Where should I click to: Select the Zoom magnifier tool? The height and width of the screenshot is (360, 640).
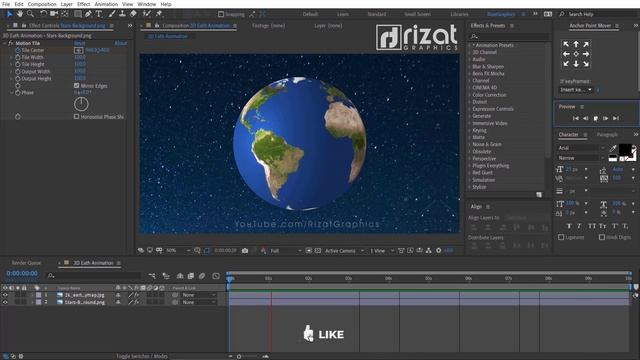pos(30,14)
